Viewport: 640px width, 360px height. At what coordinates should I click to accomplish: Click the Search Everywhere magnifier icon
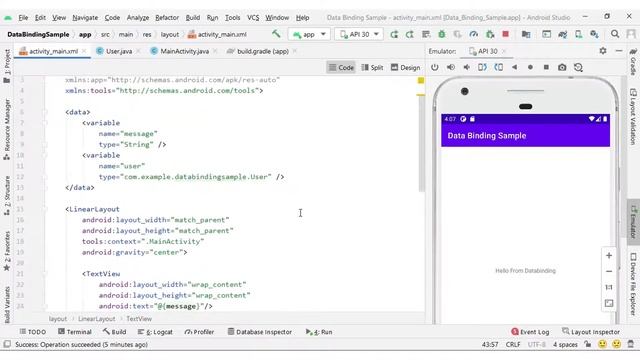coord(615,34)
